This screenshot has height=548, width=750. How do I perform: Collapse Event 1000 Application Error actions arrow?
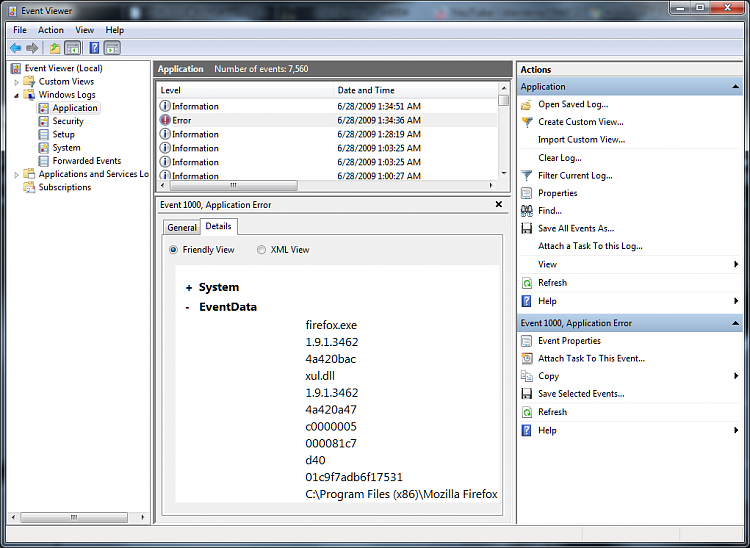click(735, 324)
